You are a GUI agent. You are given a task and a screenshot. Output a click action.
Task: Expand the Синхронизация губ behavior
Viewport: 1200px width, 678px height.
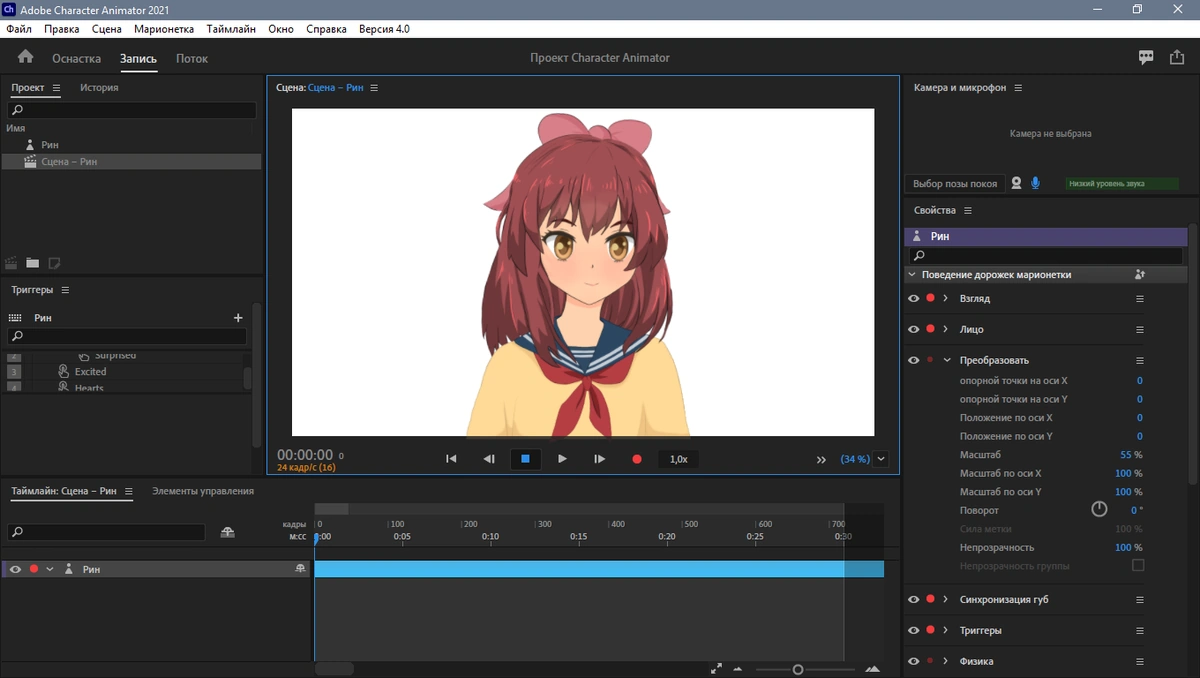click(946, 600)
